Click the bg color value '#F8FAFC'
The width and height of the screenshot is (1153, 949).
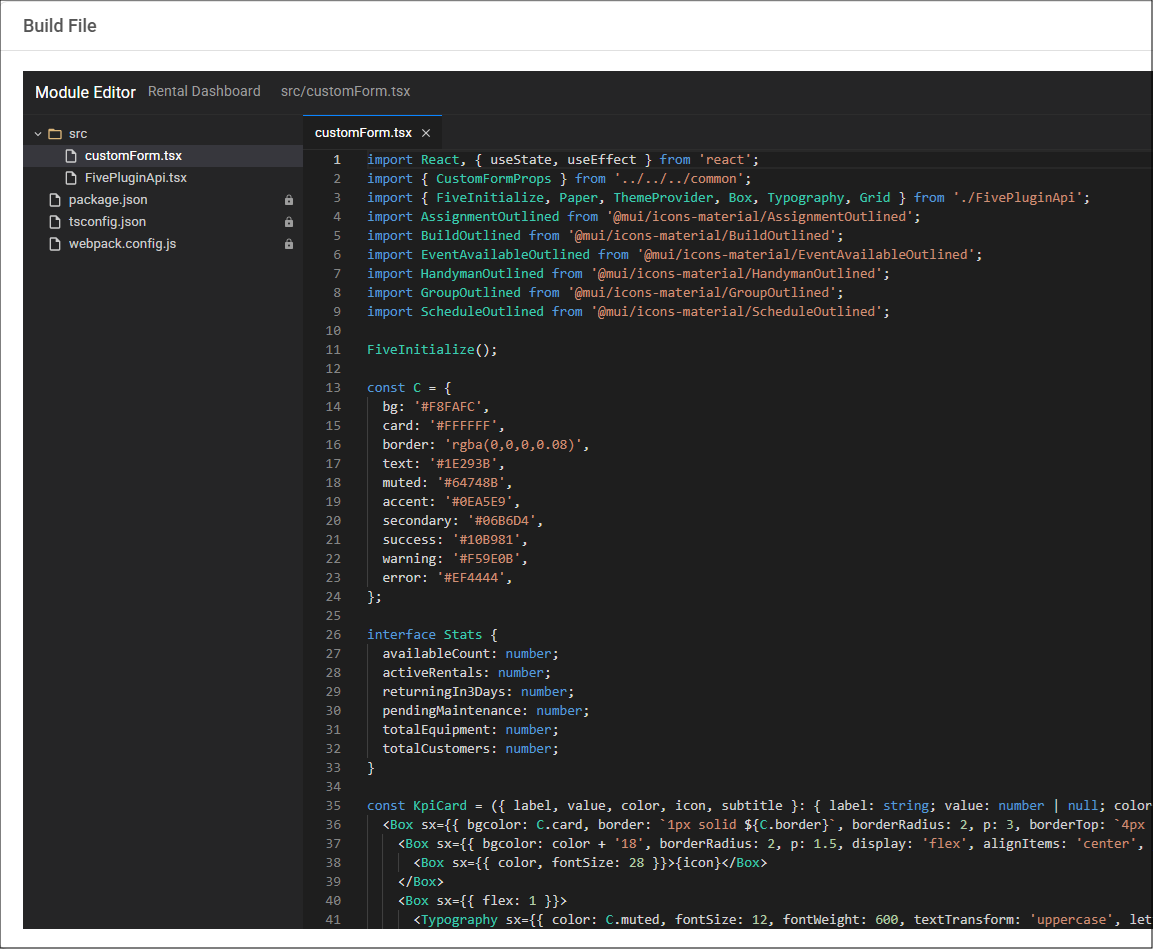pos(448,407)
